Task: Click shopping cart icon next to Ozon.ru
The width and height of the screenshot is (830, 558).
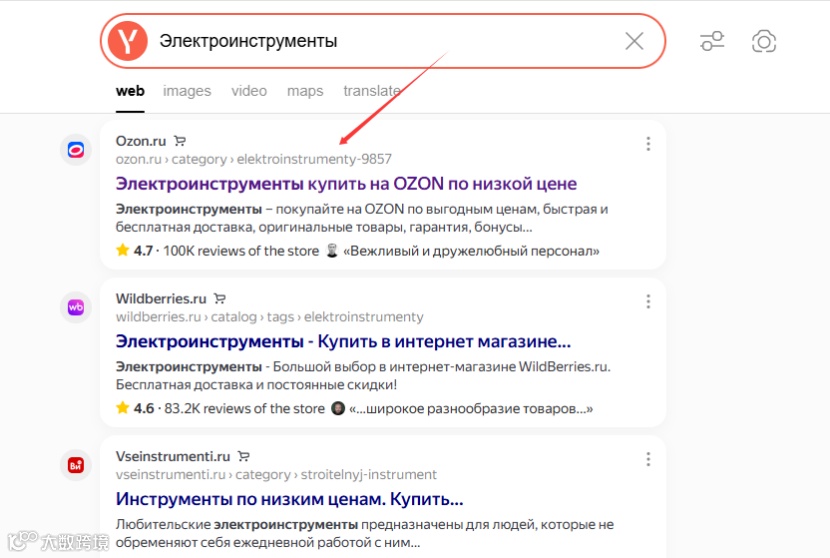Action: pyautogui.click(x=180, y=141)
